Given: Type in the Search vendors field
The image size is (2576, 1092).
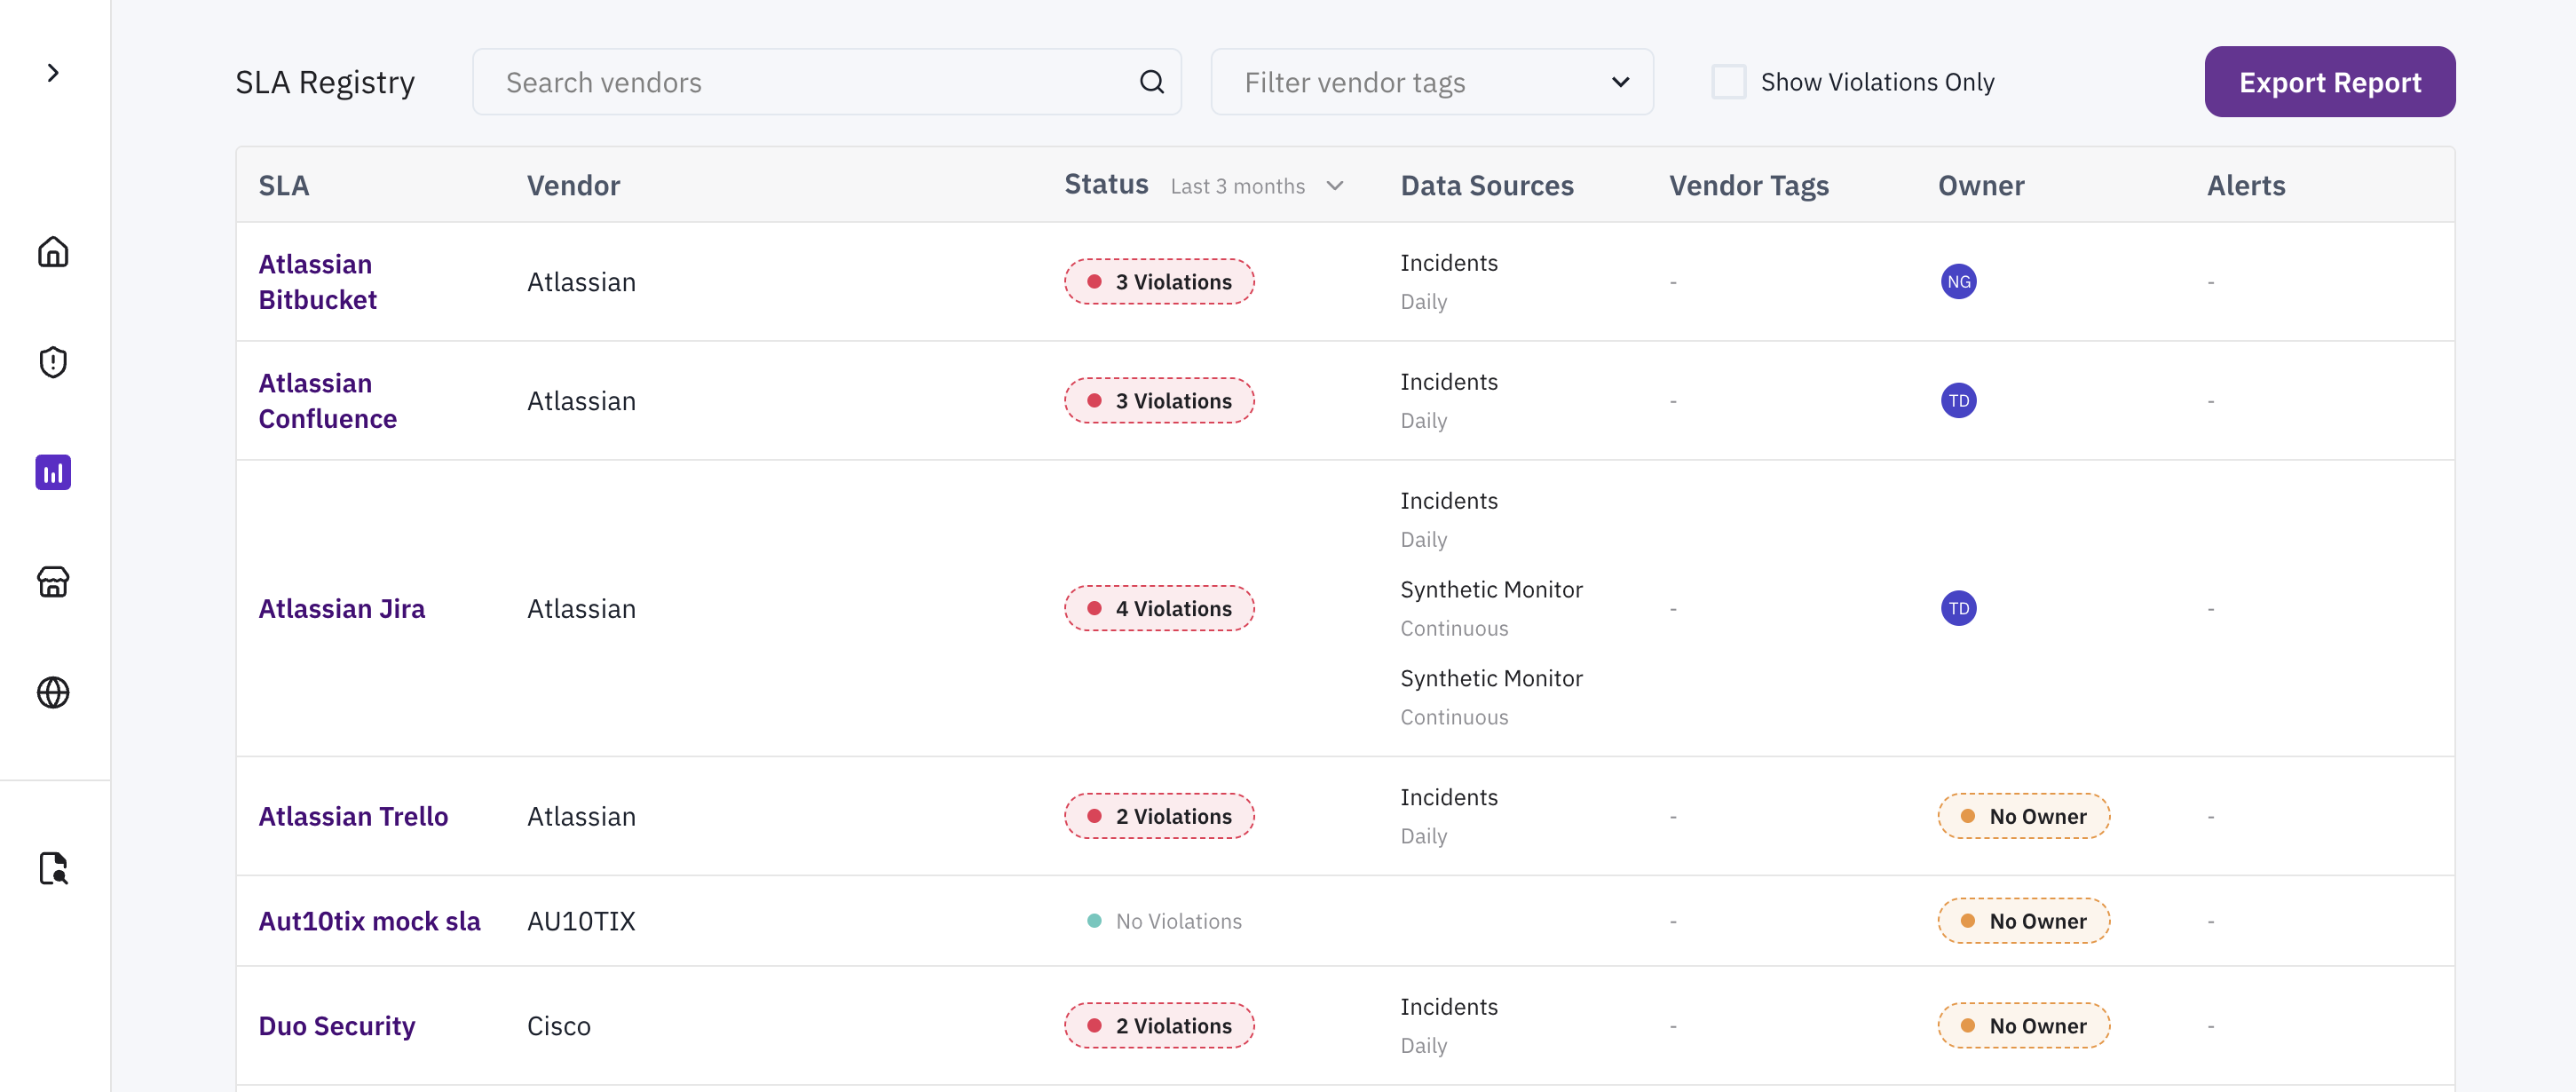Looking at the screenshot, I should 810,82.
